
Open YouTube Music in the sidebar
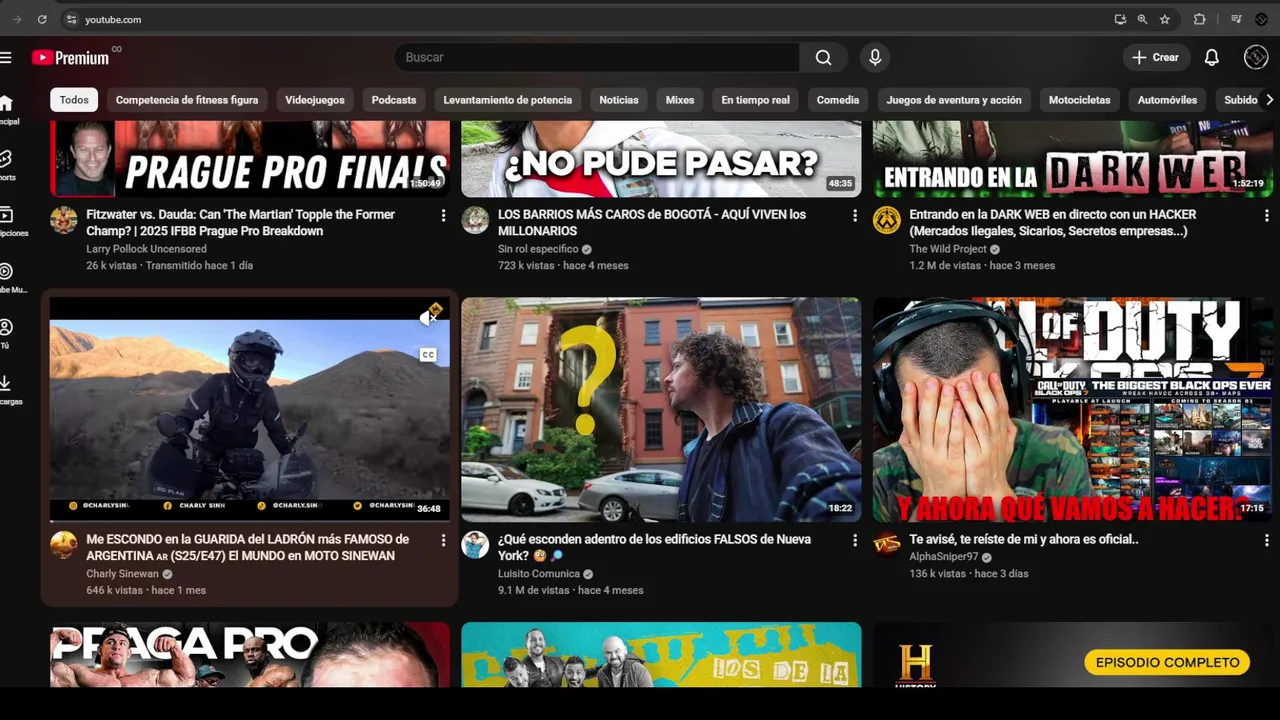[6, 277]
